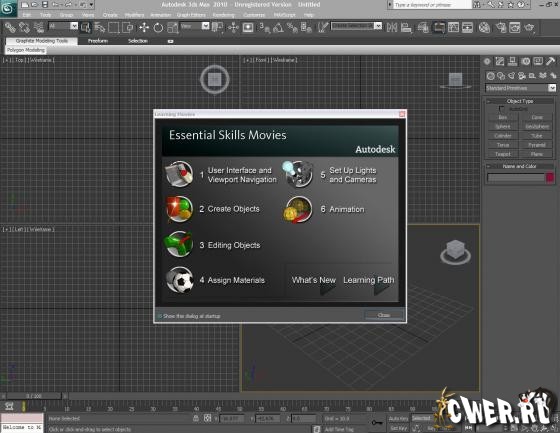The height and width of the screenshot is (433, 560).
Task: Open the 3ds Max application button
Action: tap(8, 8)
